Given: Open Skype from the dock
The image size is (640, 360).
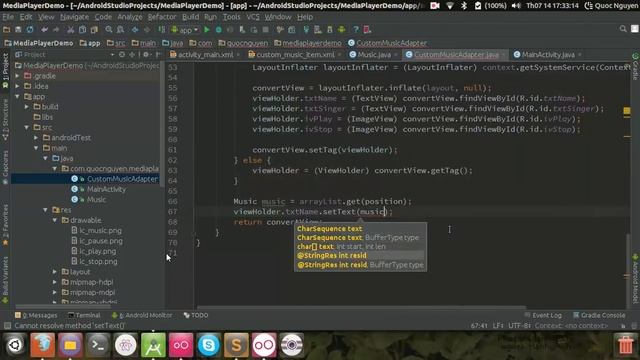Looking at the screenshot, I should [209, 345].
